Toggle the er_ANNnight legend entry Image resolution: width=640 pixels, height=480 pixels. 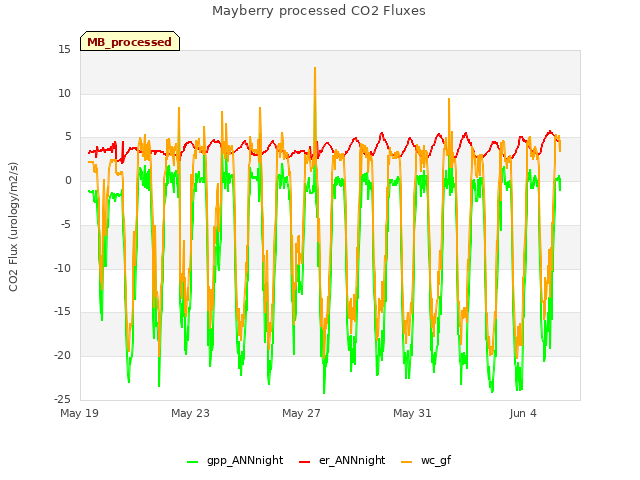click(342, 460)
